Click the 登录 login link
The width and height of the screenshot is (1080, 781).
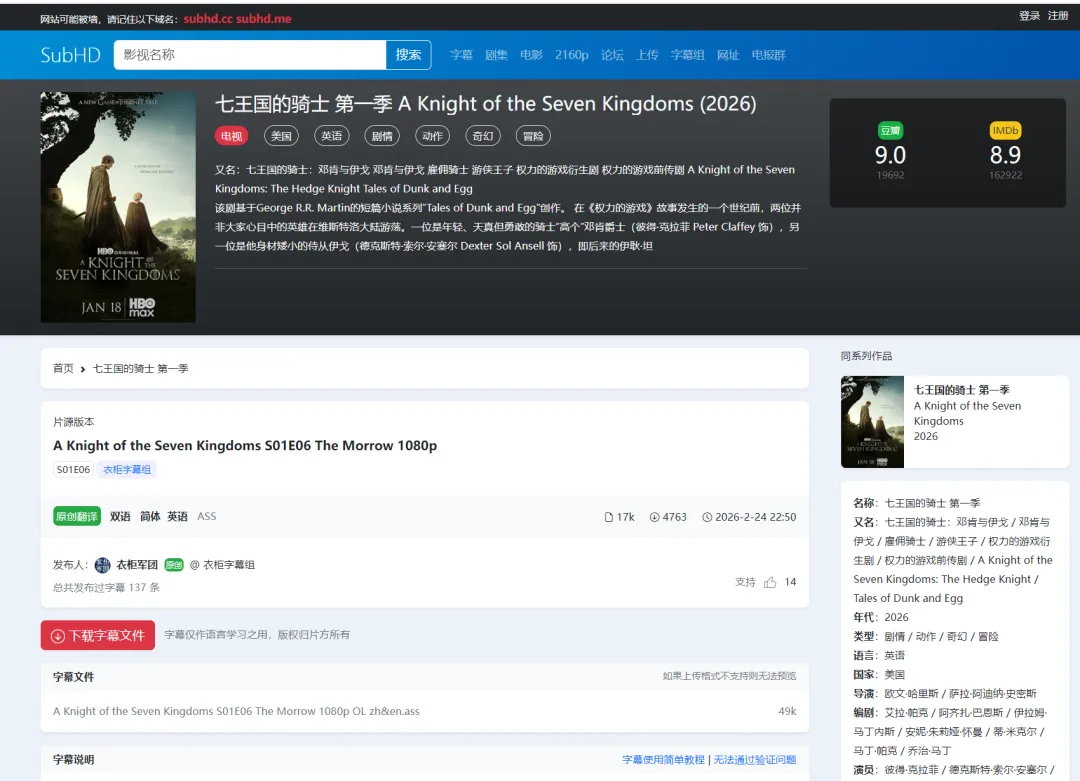pos(1029,16)
